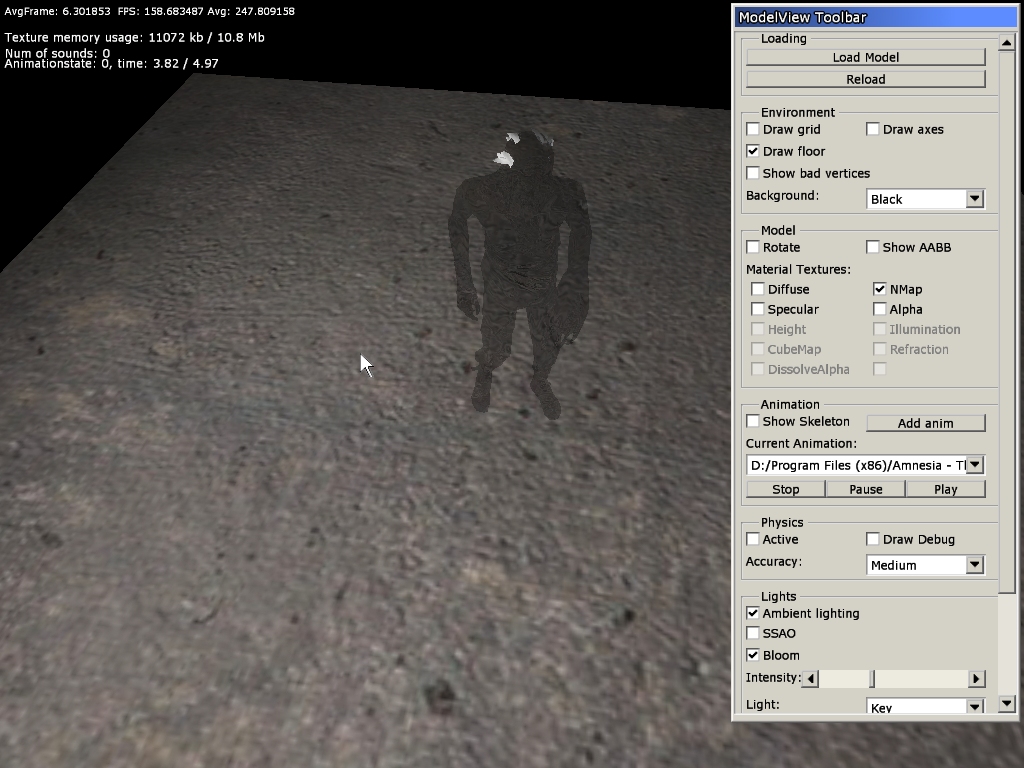This screenshot has width=1024, height=768.
Task: Click the Load Model button
Action: tap(865, 57)
